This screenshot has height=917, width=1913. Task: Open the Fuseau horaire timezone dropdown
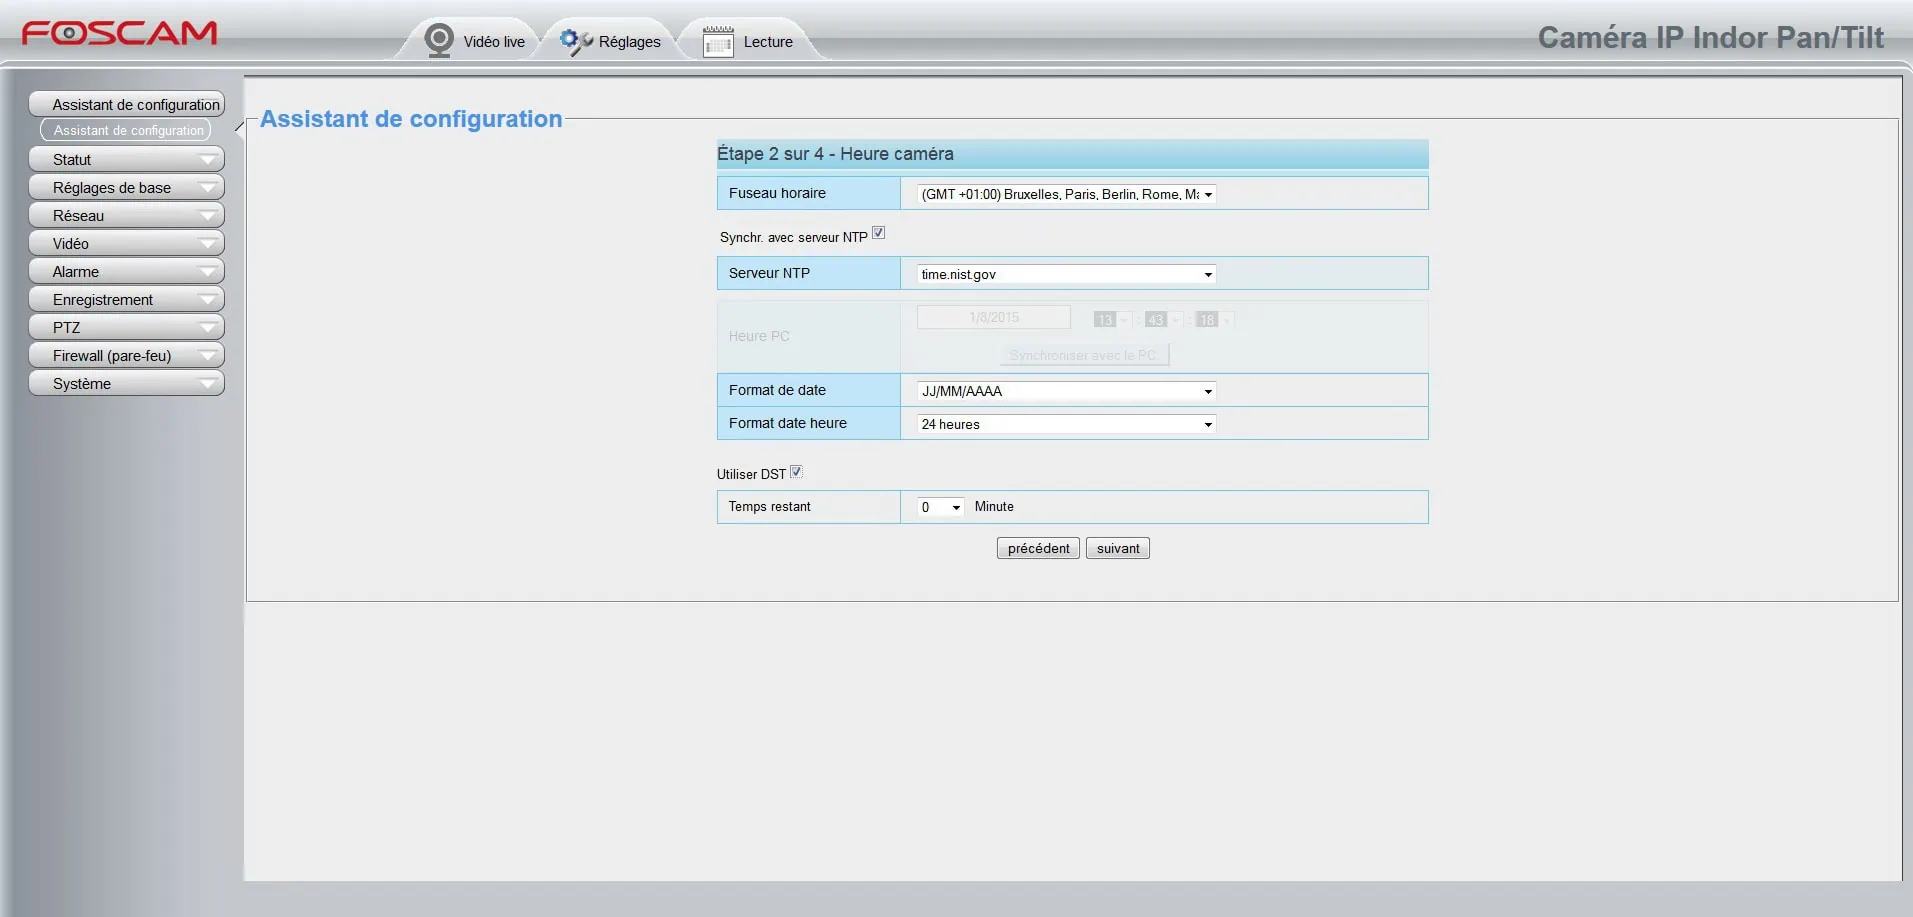(x=1066, y=195)
